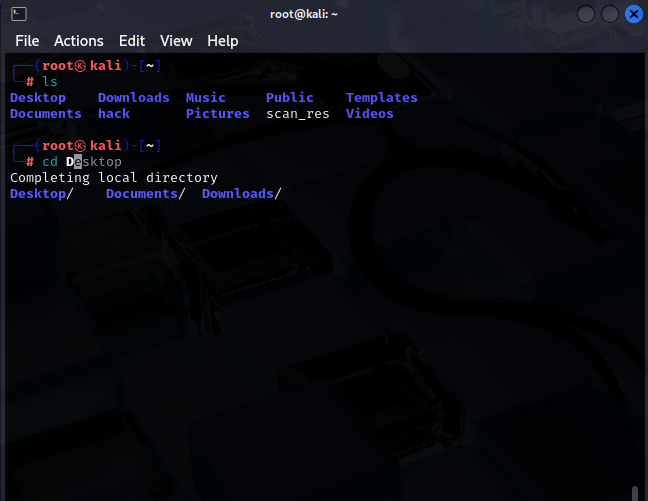Click the Desktop/ completion suggestion
This screenshot has height=501, width=648.
[x=42, y=193]
